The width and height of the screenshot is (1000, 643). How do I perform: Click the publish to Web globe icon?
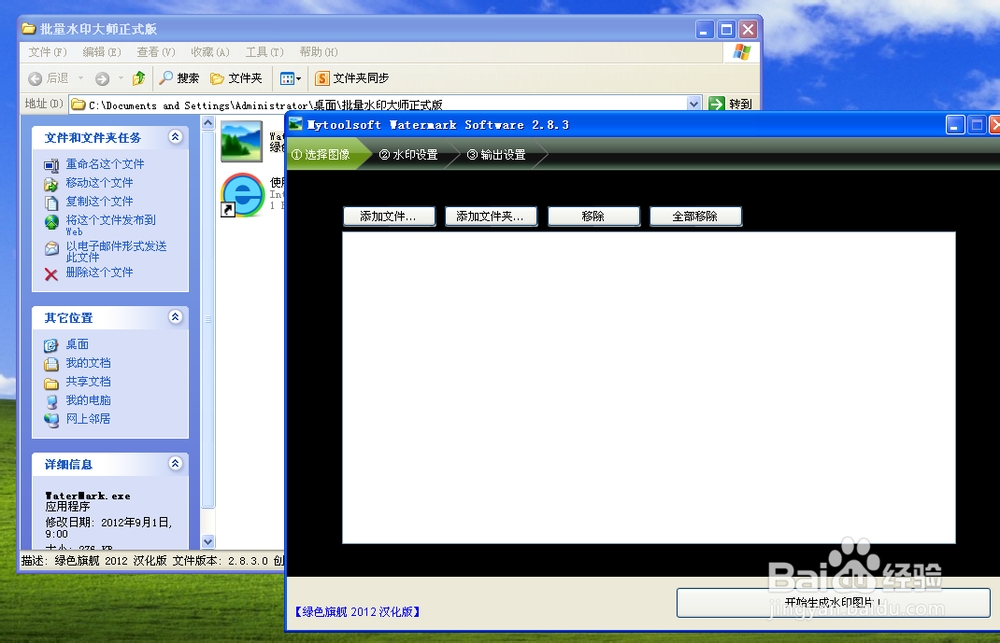coord(51,222)
